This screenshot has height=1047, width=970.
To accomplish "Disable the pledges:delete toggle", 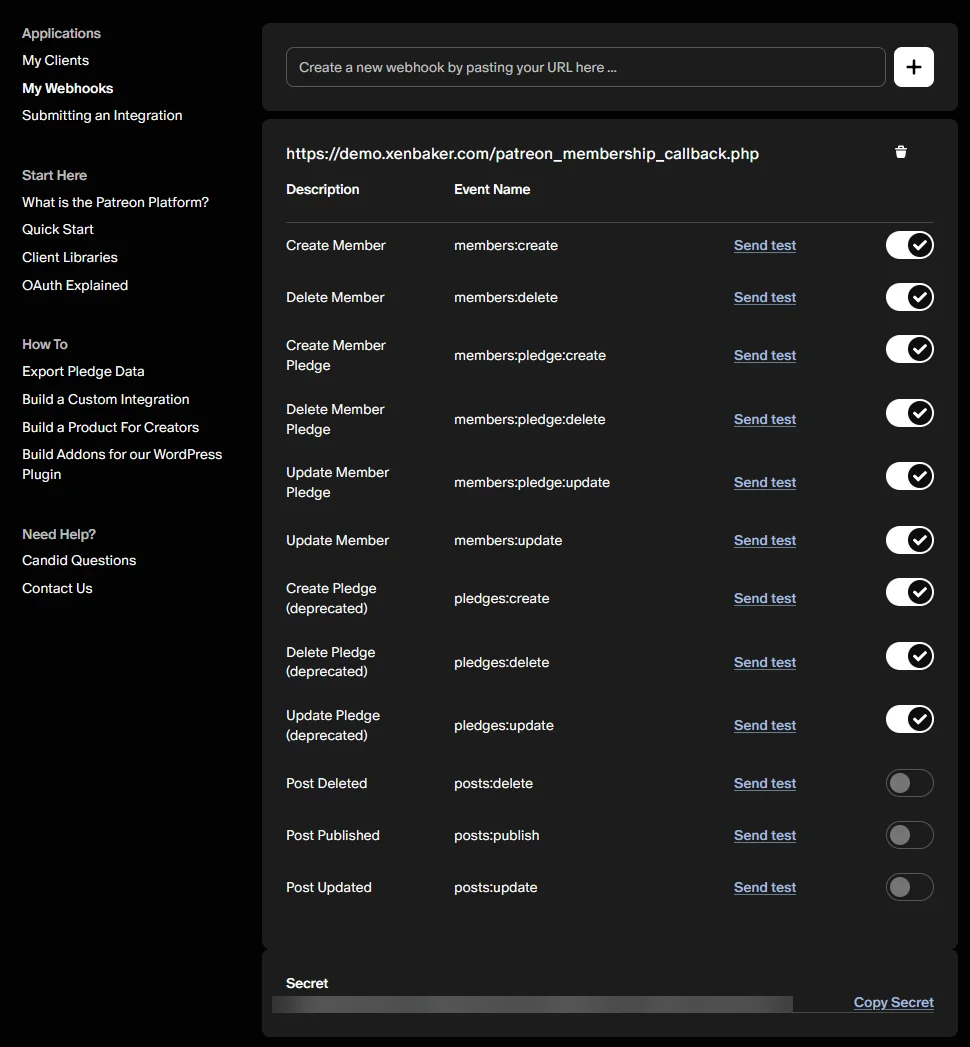I will [909, 656].
